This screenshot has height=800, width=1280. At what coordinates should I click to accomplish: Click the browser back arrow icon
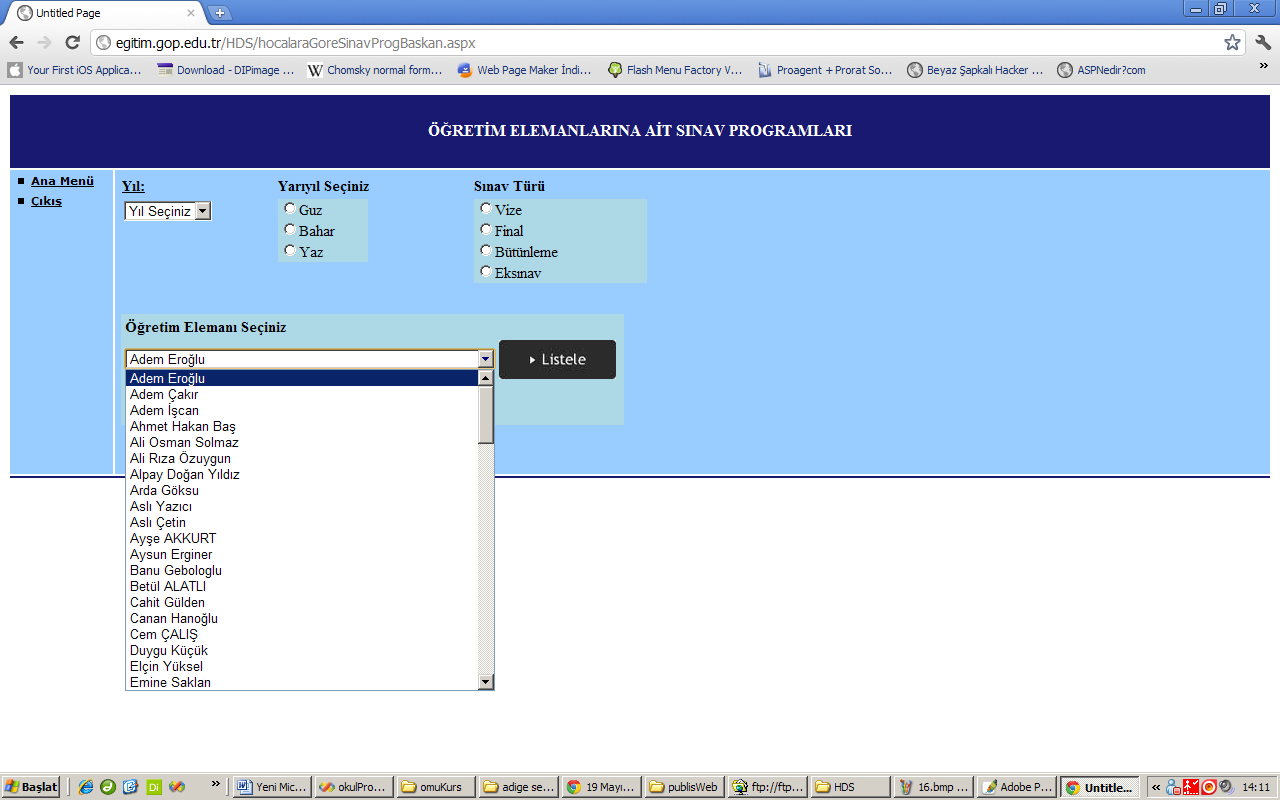17,42
